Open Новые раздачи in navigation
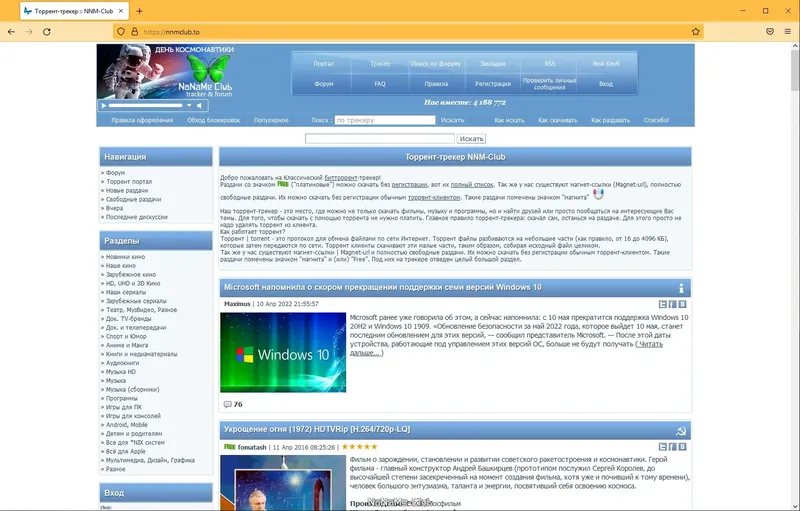 pos(127,190)
